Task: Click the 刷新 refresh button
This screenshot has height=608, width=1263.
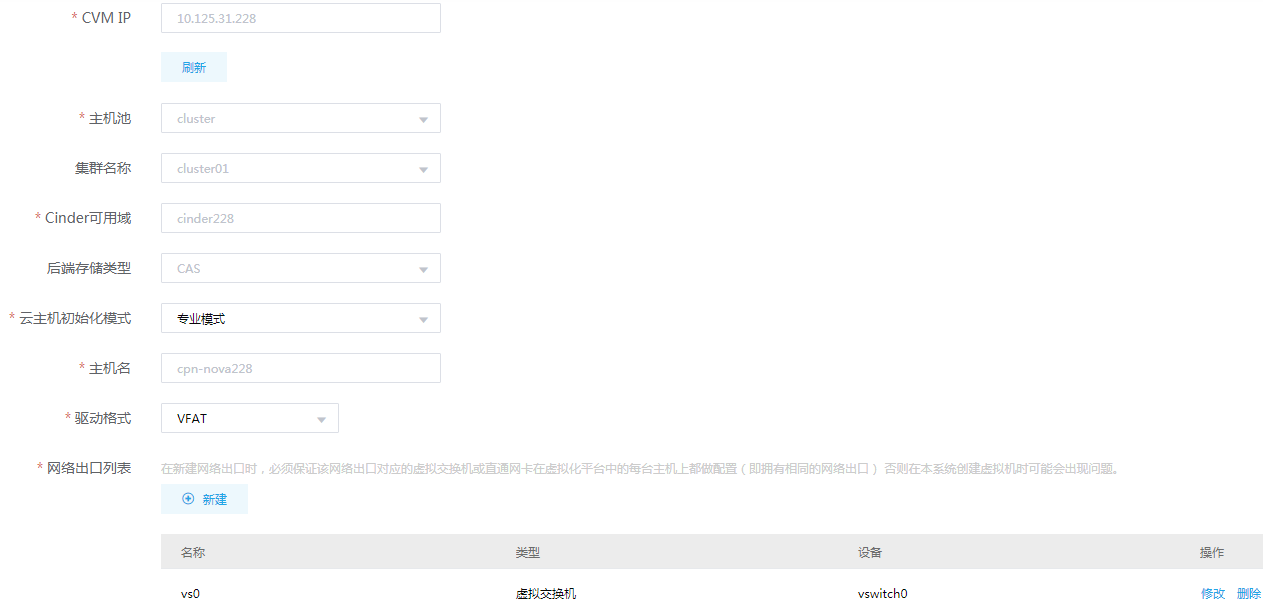Action: 193,66
